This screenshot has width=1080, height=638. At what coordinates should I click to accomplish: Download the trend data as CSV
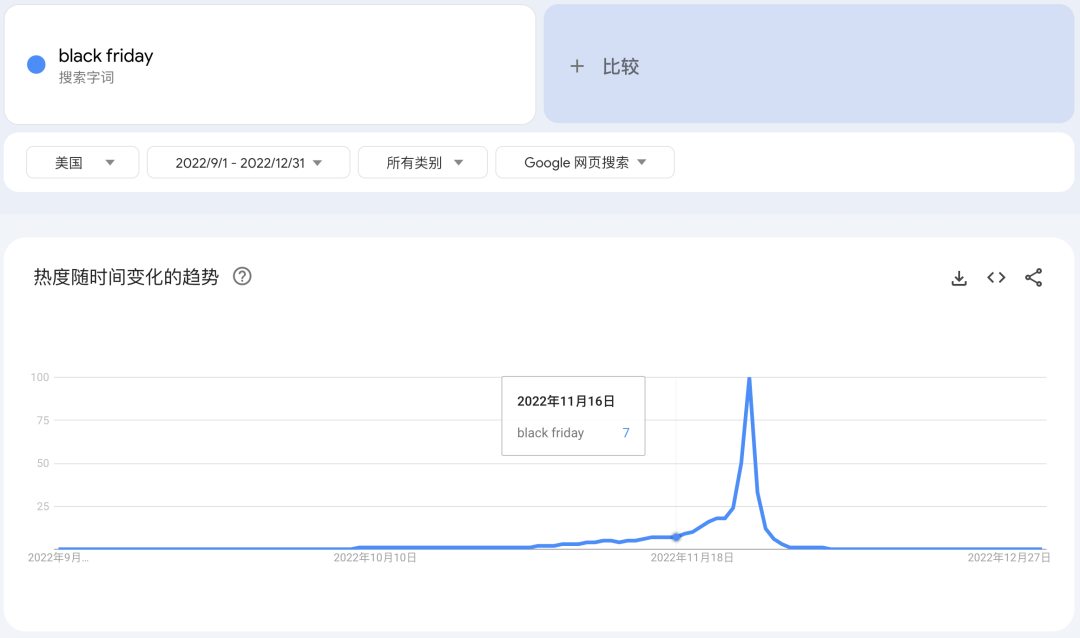tap(958, 278)
